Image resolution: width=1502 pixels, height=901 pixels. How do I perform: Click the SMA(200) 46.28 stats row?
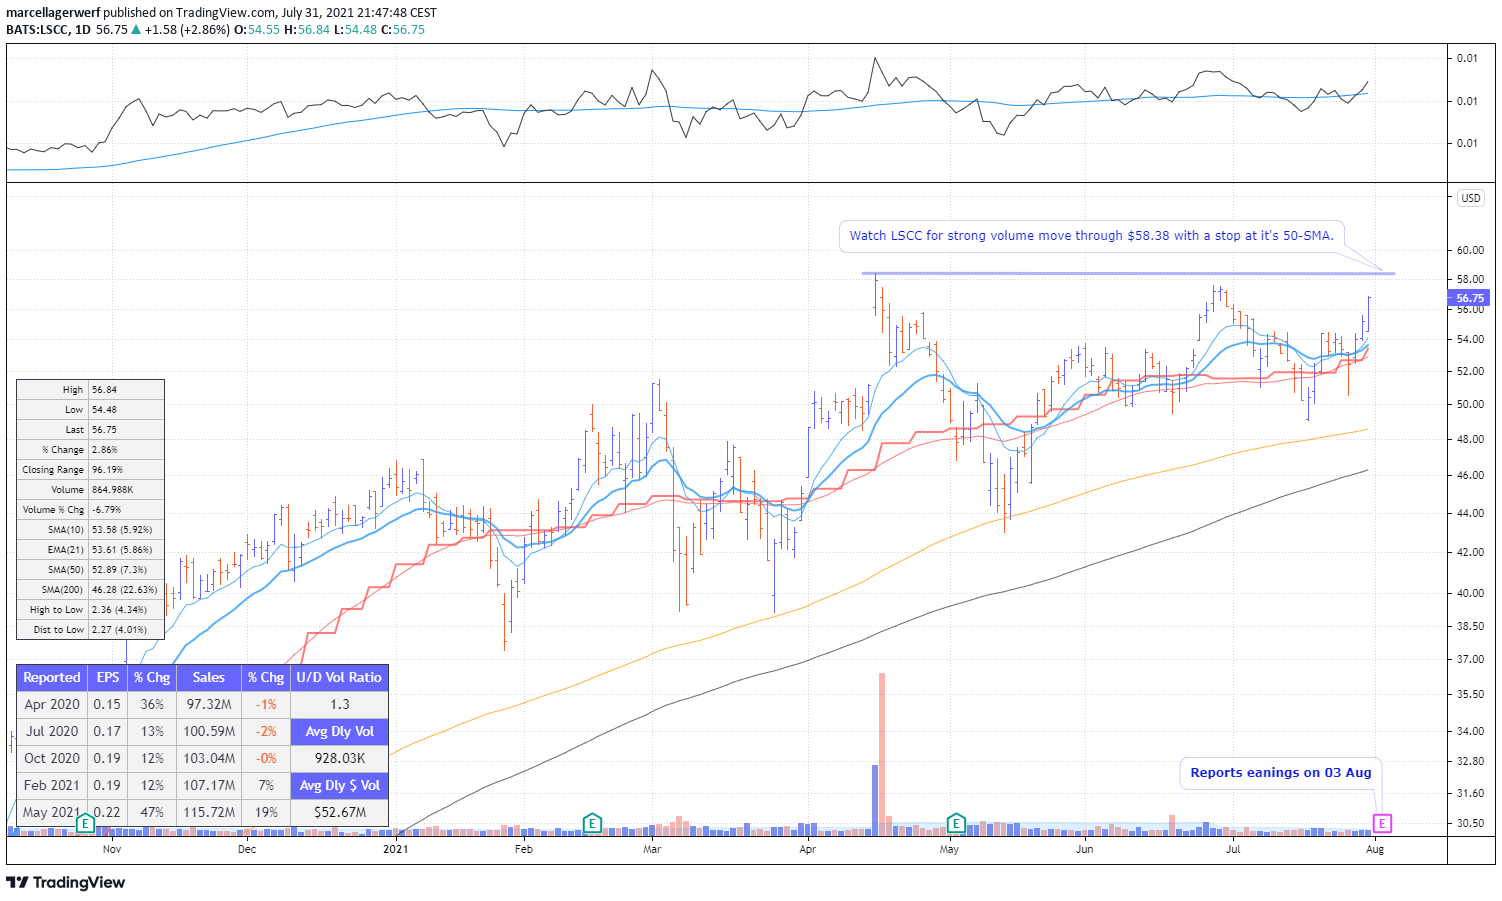click(90, 590)
